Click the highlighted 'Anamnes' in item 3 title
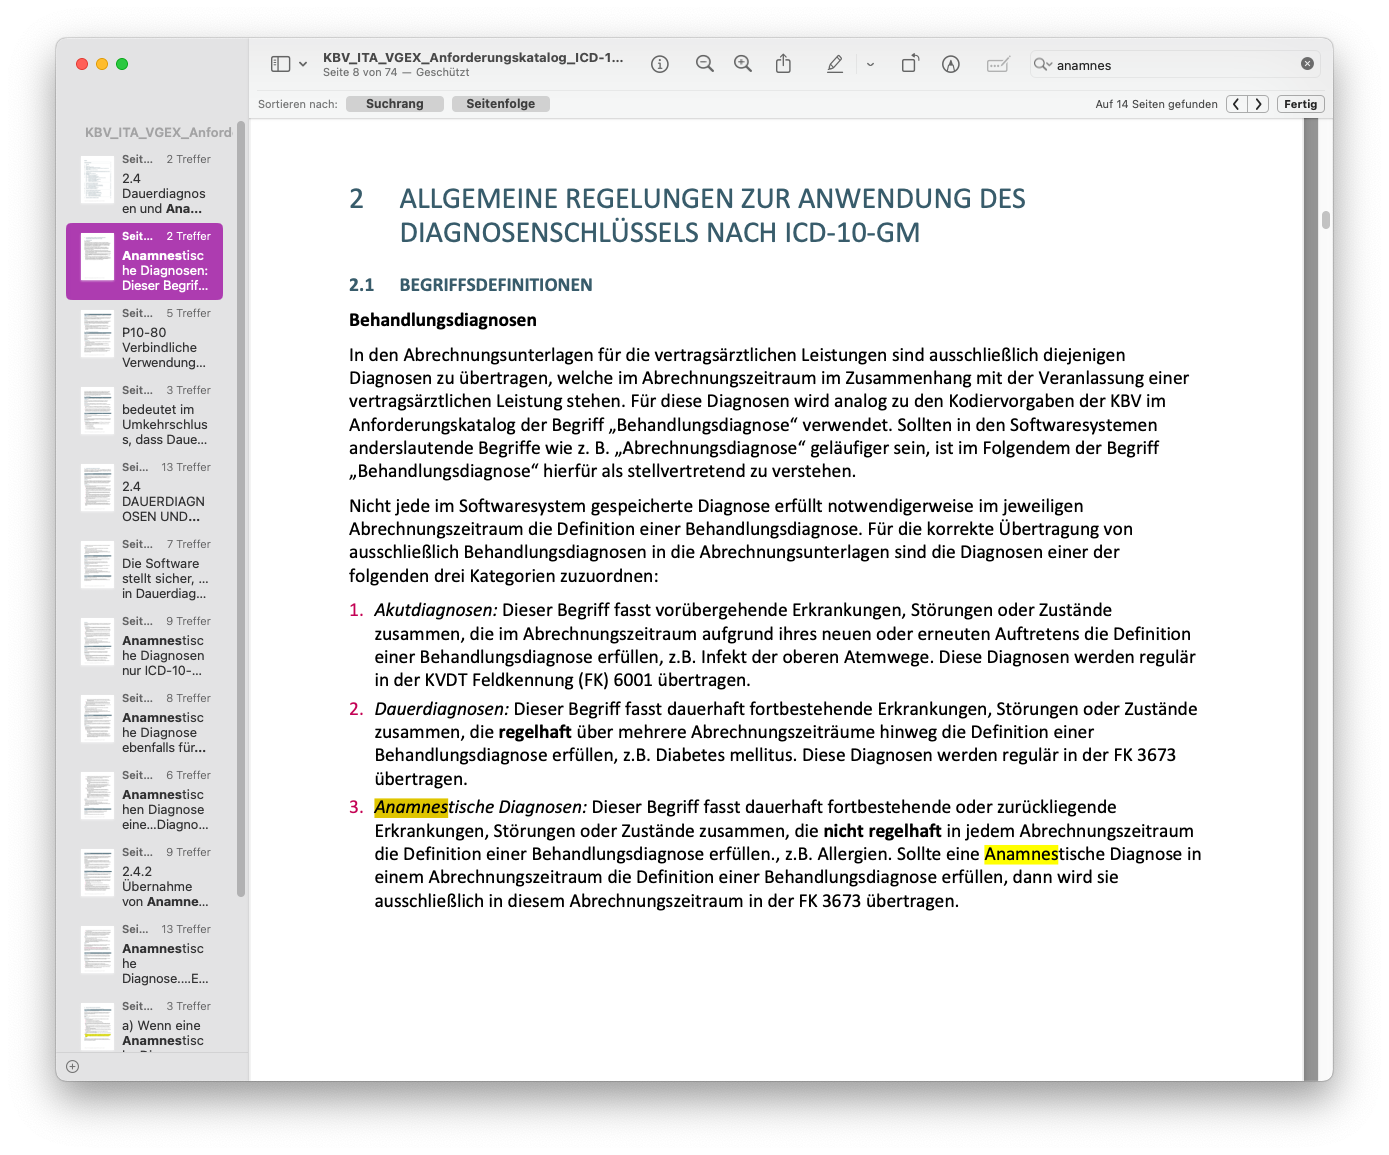The image size is (1389, 1155). point(411,807)
